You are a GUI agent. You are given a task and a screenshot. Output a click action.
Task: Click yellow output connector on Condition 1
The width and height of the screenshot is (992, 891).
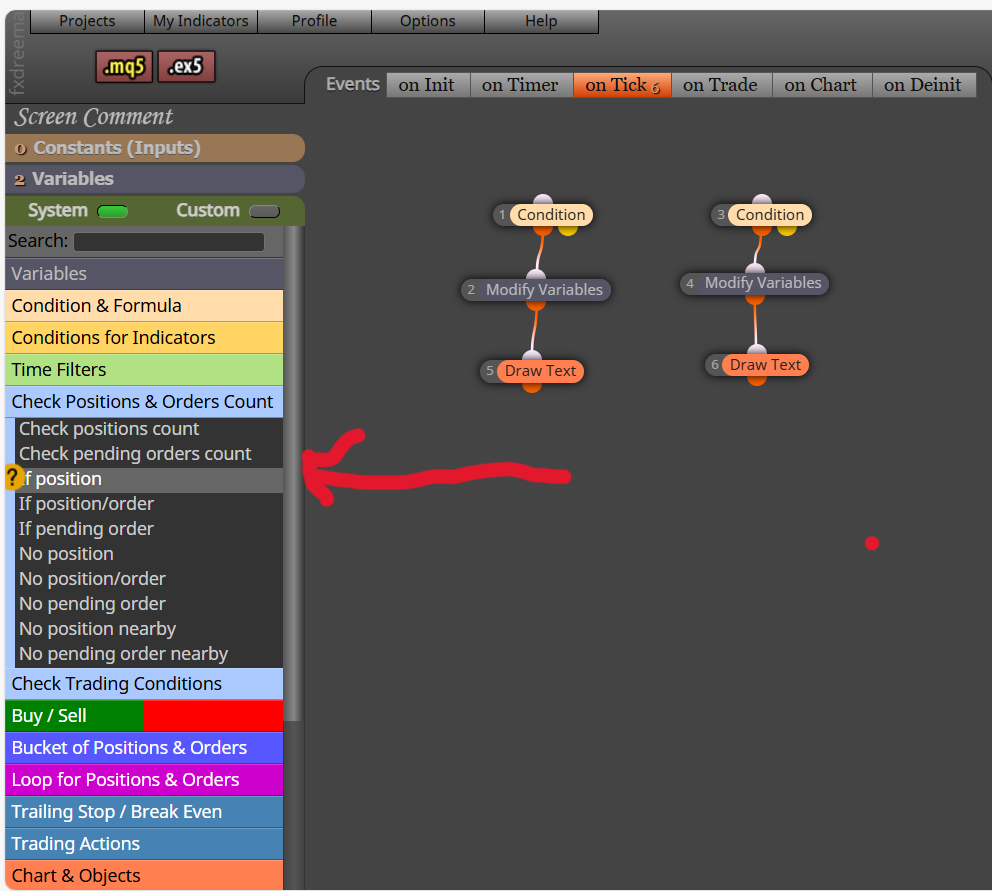tap(567, 230)
